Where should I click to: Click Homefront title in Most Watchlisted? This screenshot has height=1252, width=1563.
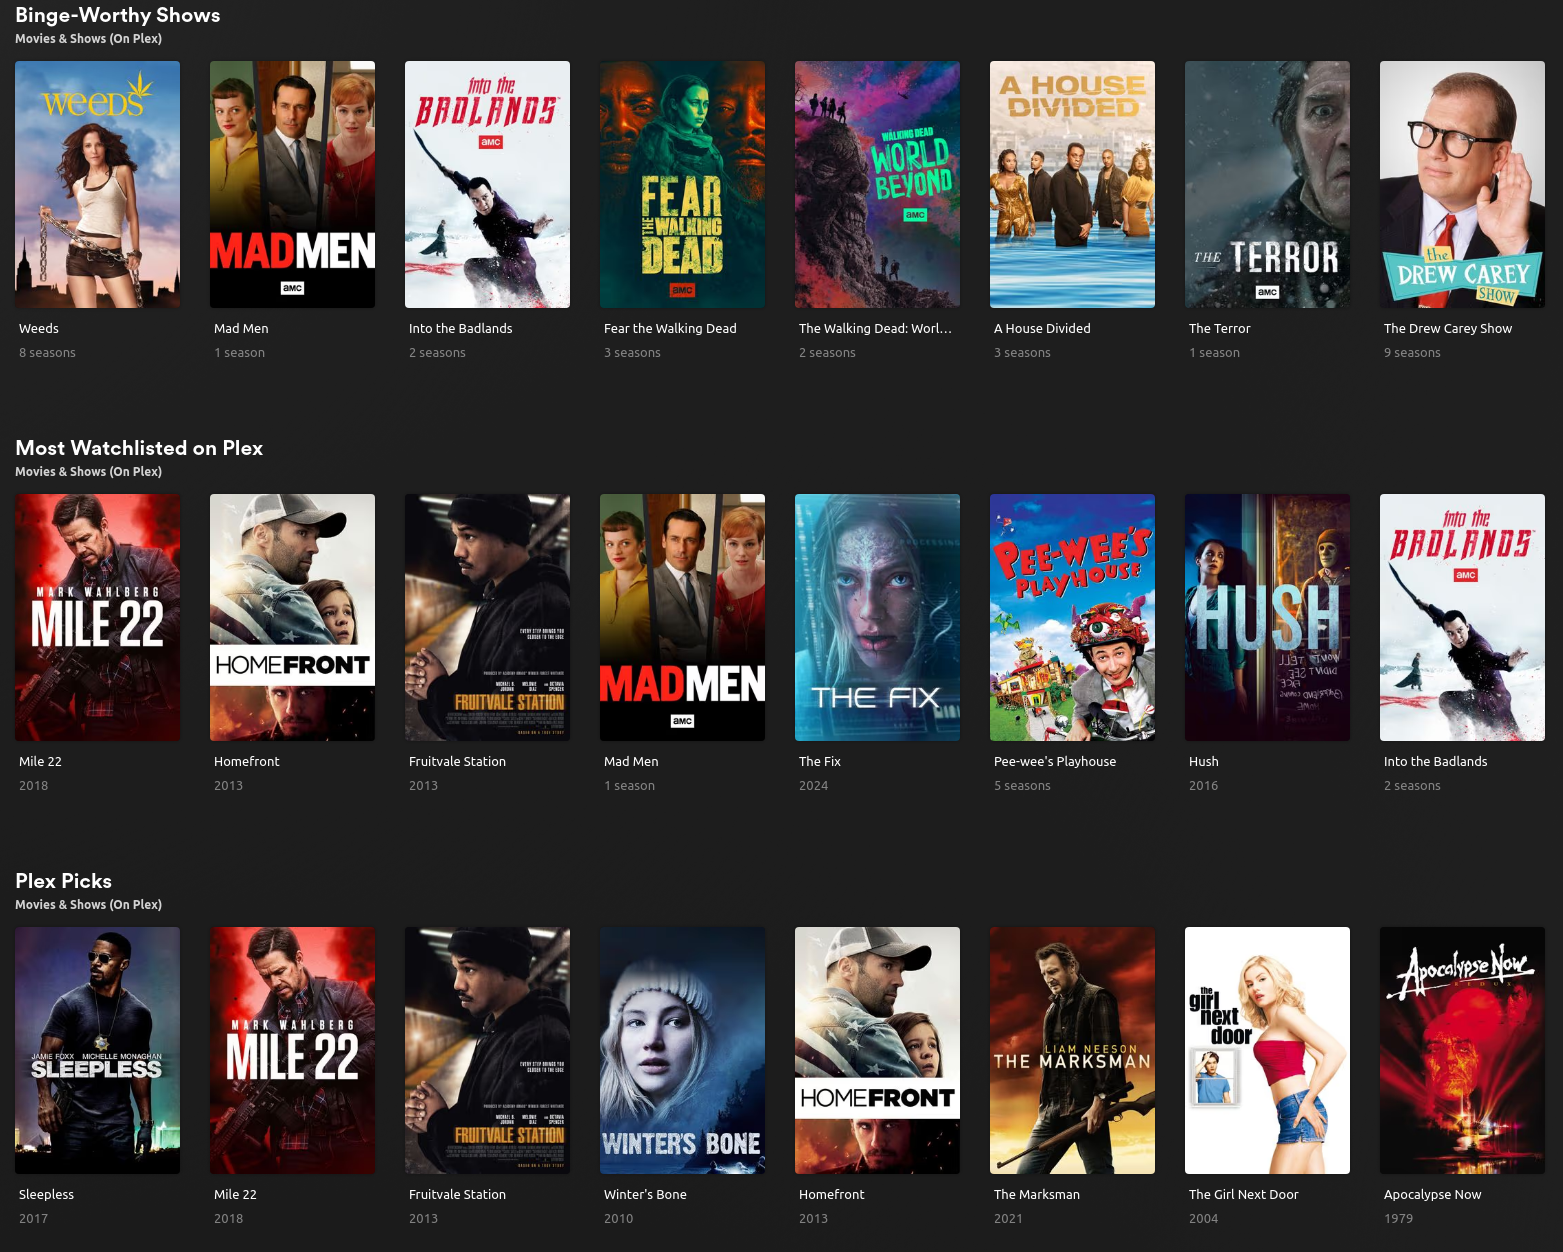pos(246,761)
